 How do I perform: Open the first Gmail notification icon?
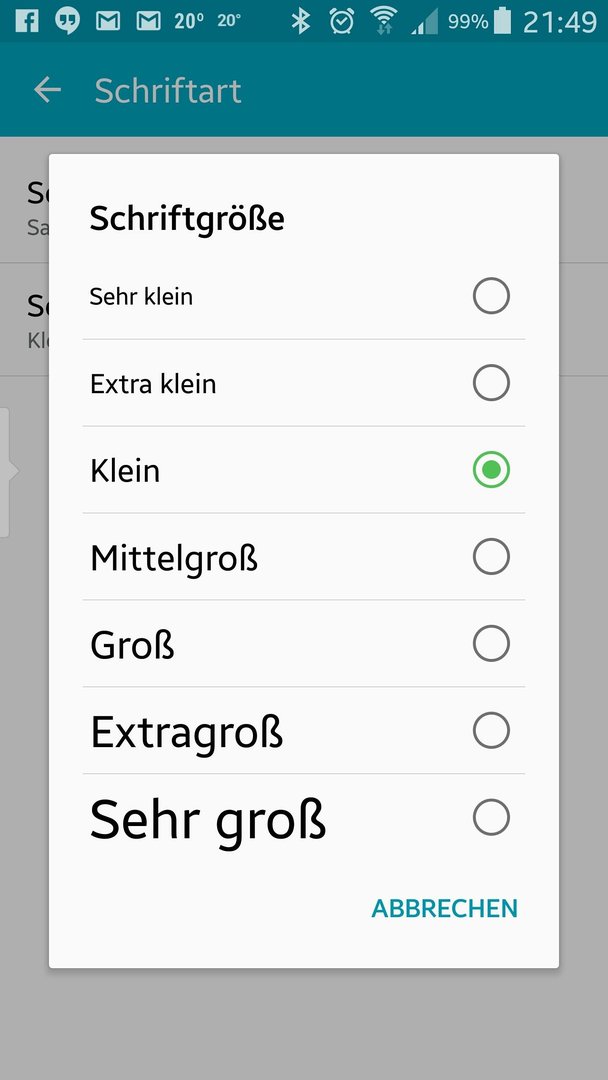(x=108, y=21)
